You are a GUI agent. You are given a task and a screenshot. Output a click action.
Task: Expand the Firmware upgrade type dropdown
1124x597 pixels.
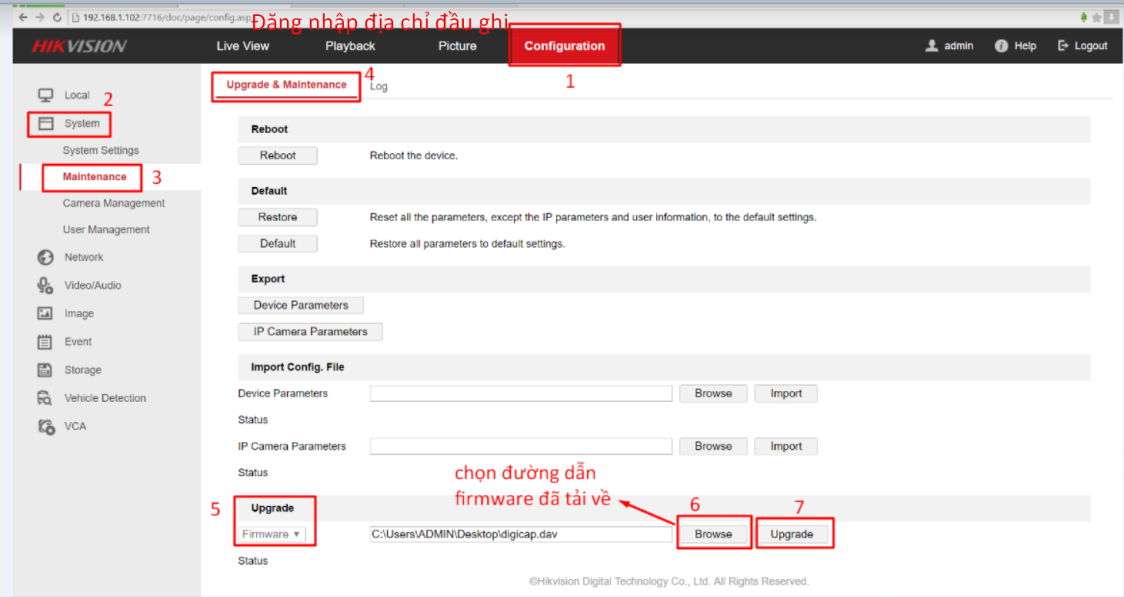tap(270, 534)
